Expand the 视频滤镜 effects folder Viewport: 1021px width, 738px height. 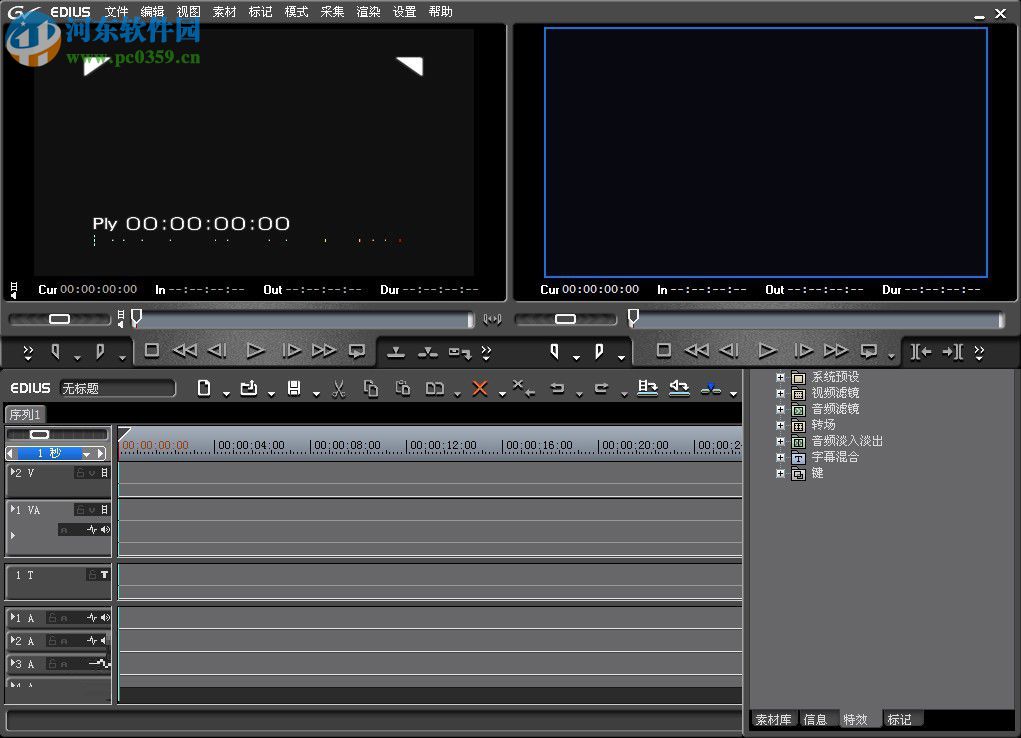[x=781, y=394]
